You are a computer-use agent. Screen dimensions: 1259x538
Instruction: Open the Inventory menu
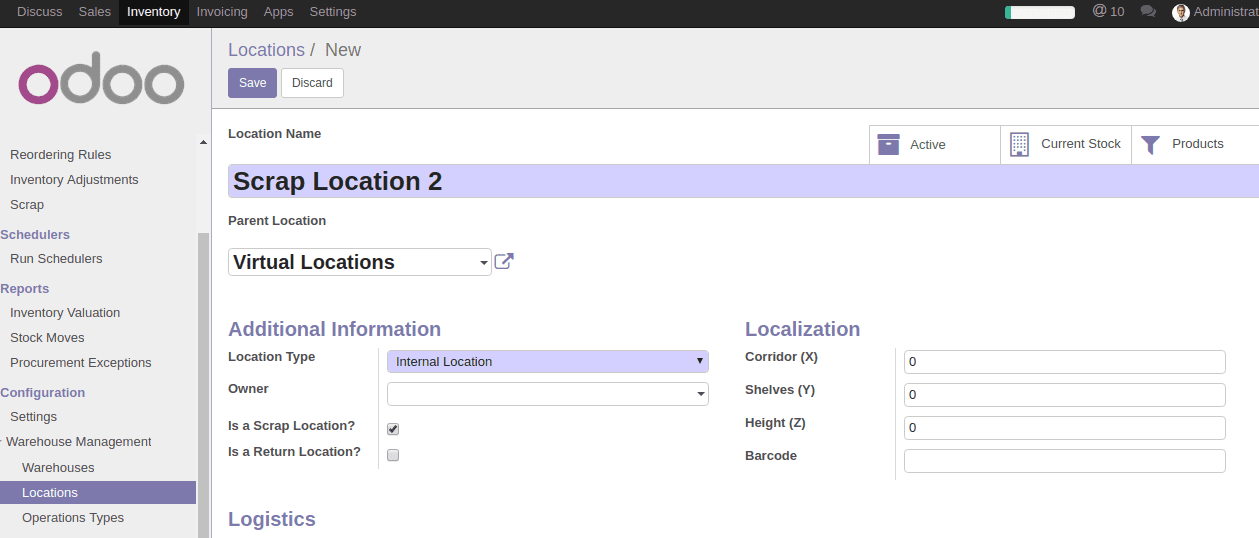154,12
